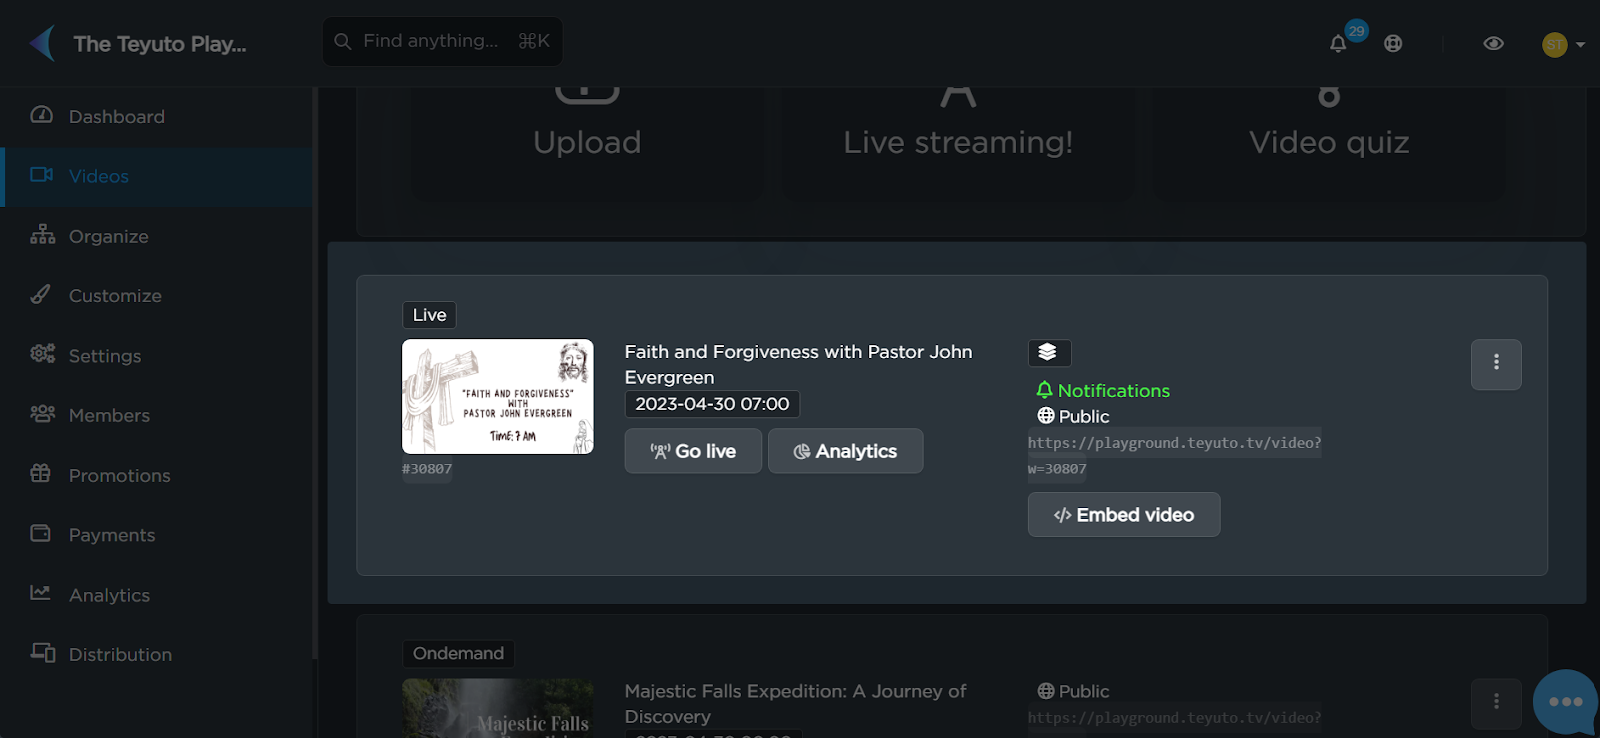This screenshot has height=738, width=1600.
Task: Open the user avatar menu
Action: pyautogui.click(x=1554, y=44)
